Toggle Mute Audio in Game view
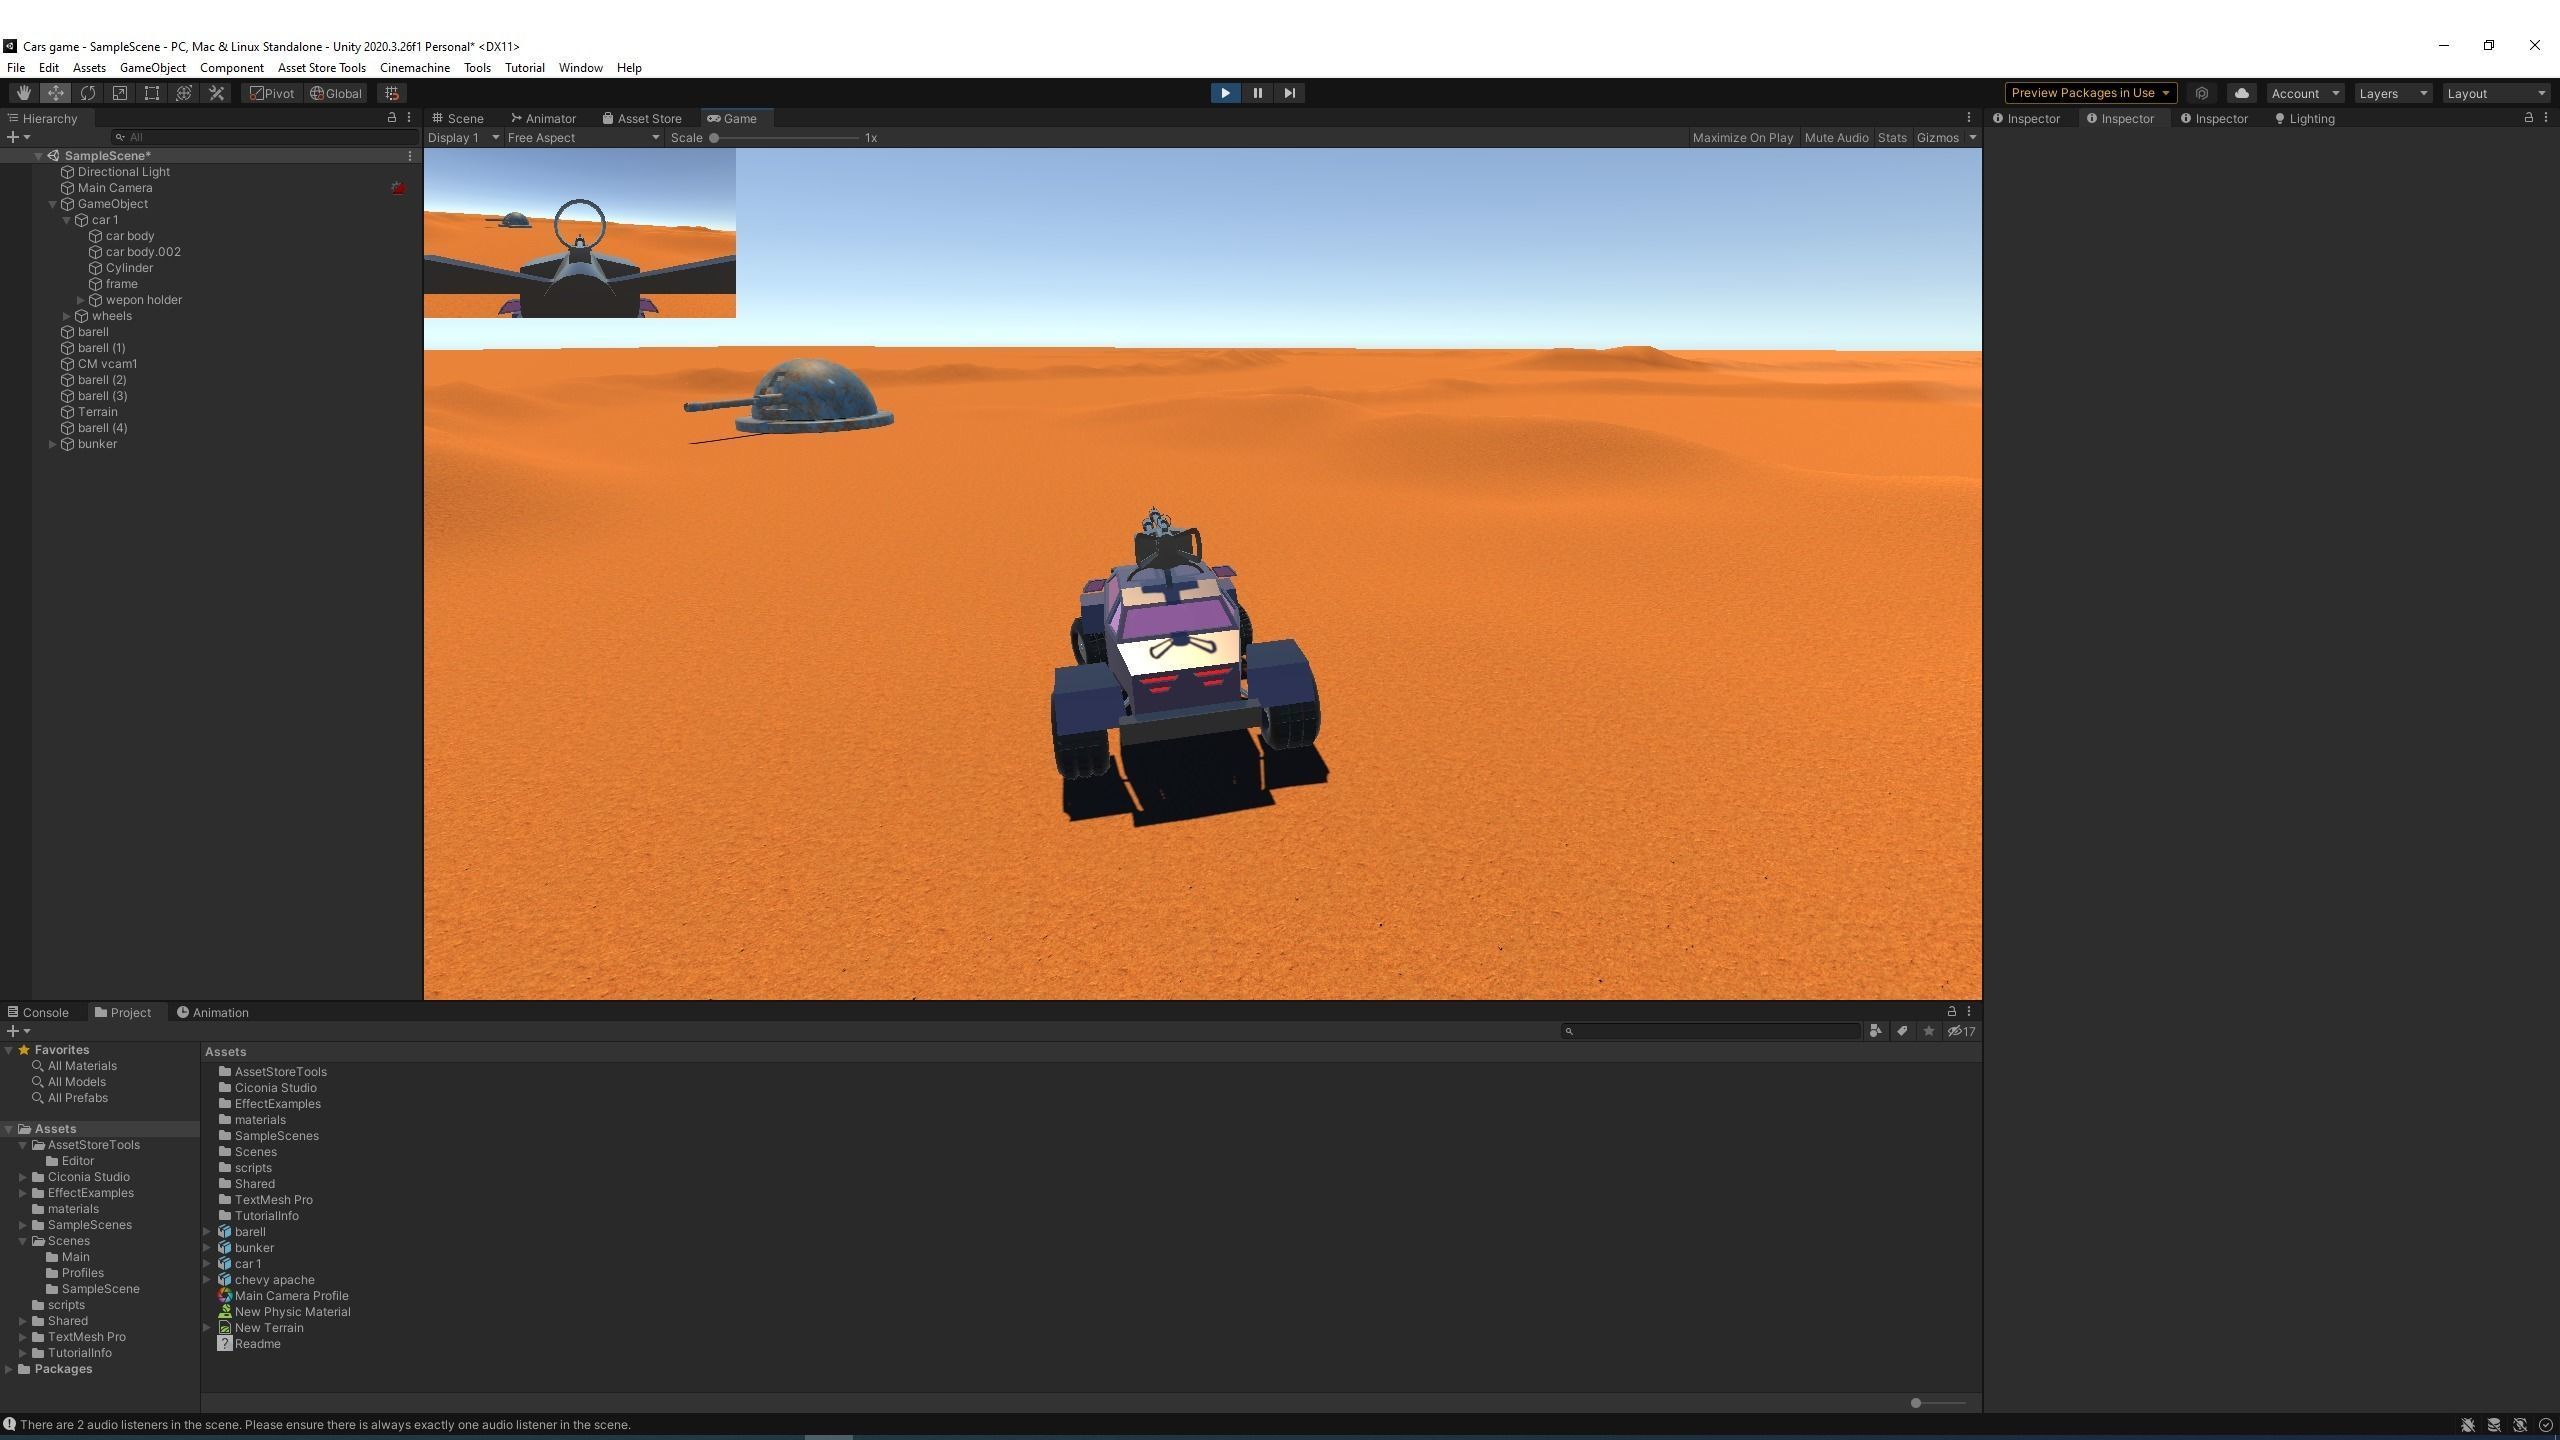Screen dimensions: 2560x1440 coord(1836,138)
